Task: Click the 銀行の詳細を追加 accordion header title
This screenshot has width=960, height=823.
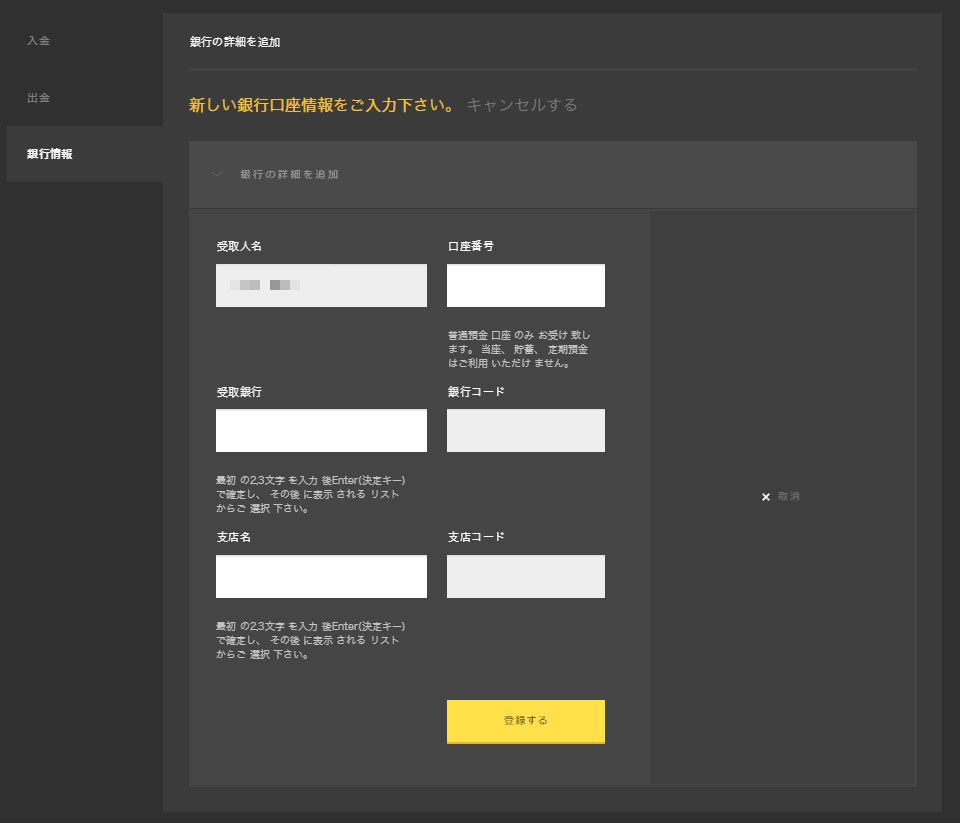Action: [289, 175]
